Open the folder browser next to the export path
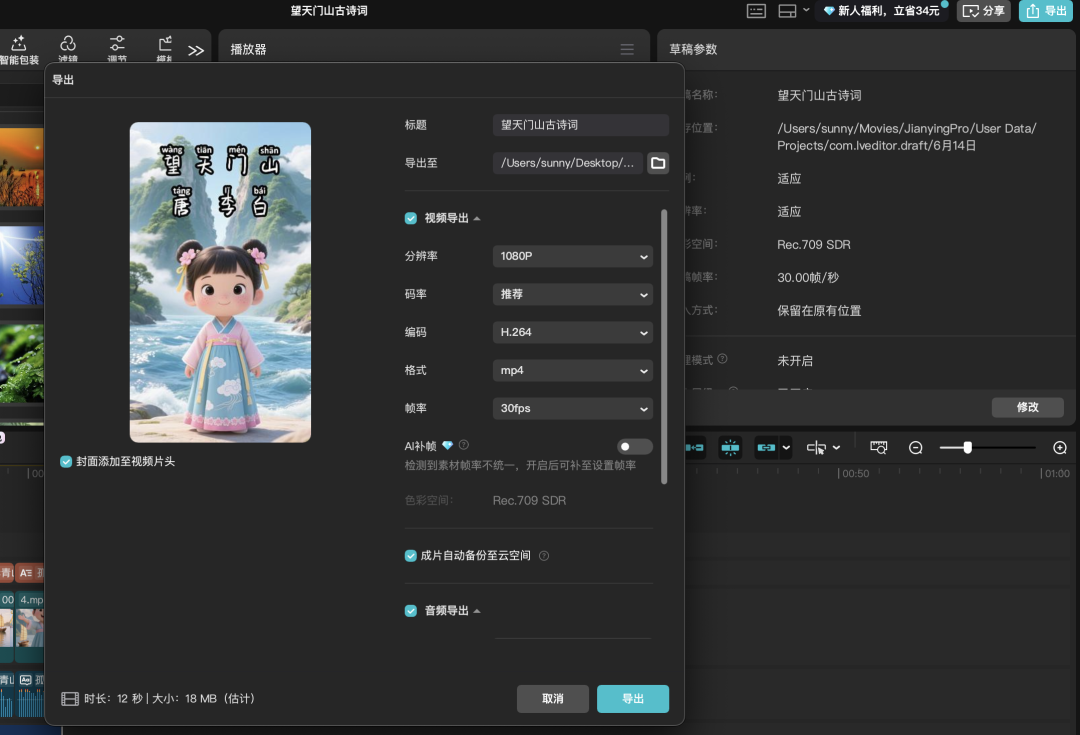 tap(657, 162)
